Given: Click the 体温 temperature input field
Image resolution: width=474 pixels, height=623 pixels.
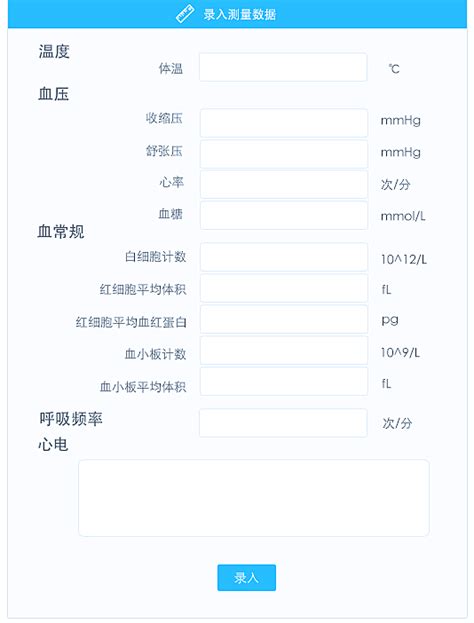Looking at the screenshot, I should point(283,67).
